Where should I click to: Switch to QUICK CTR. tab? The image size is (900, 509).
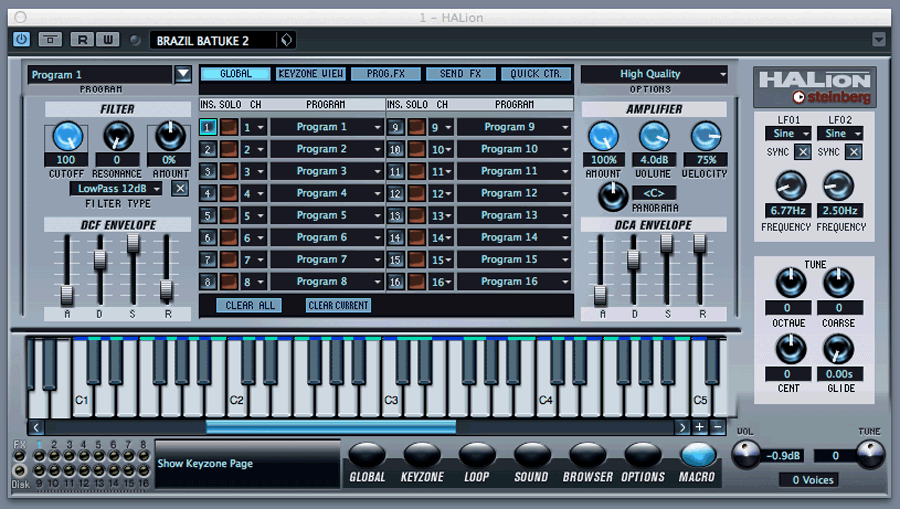point(536,74)
